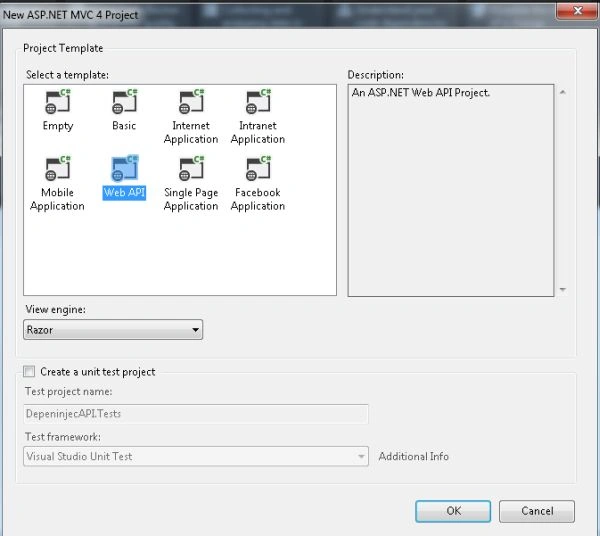Open the Additional Info link
This screenshot has width=600, height=536.
pyautogui.click(x=414, y=456)
